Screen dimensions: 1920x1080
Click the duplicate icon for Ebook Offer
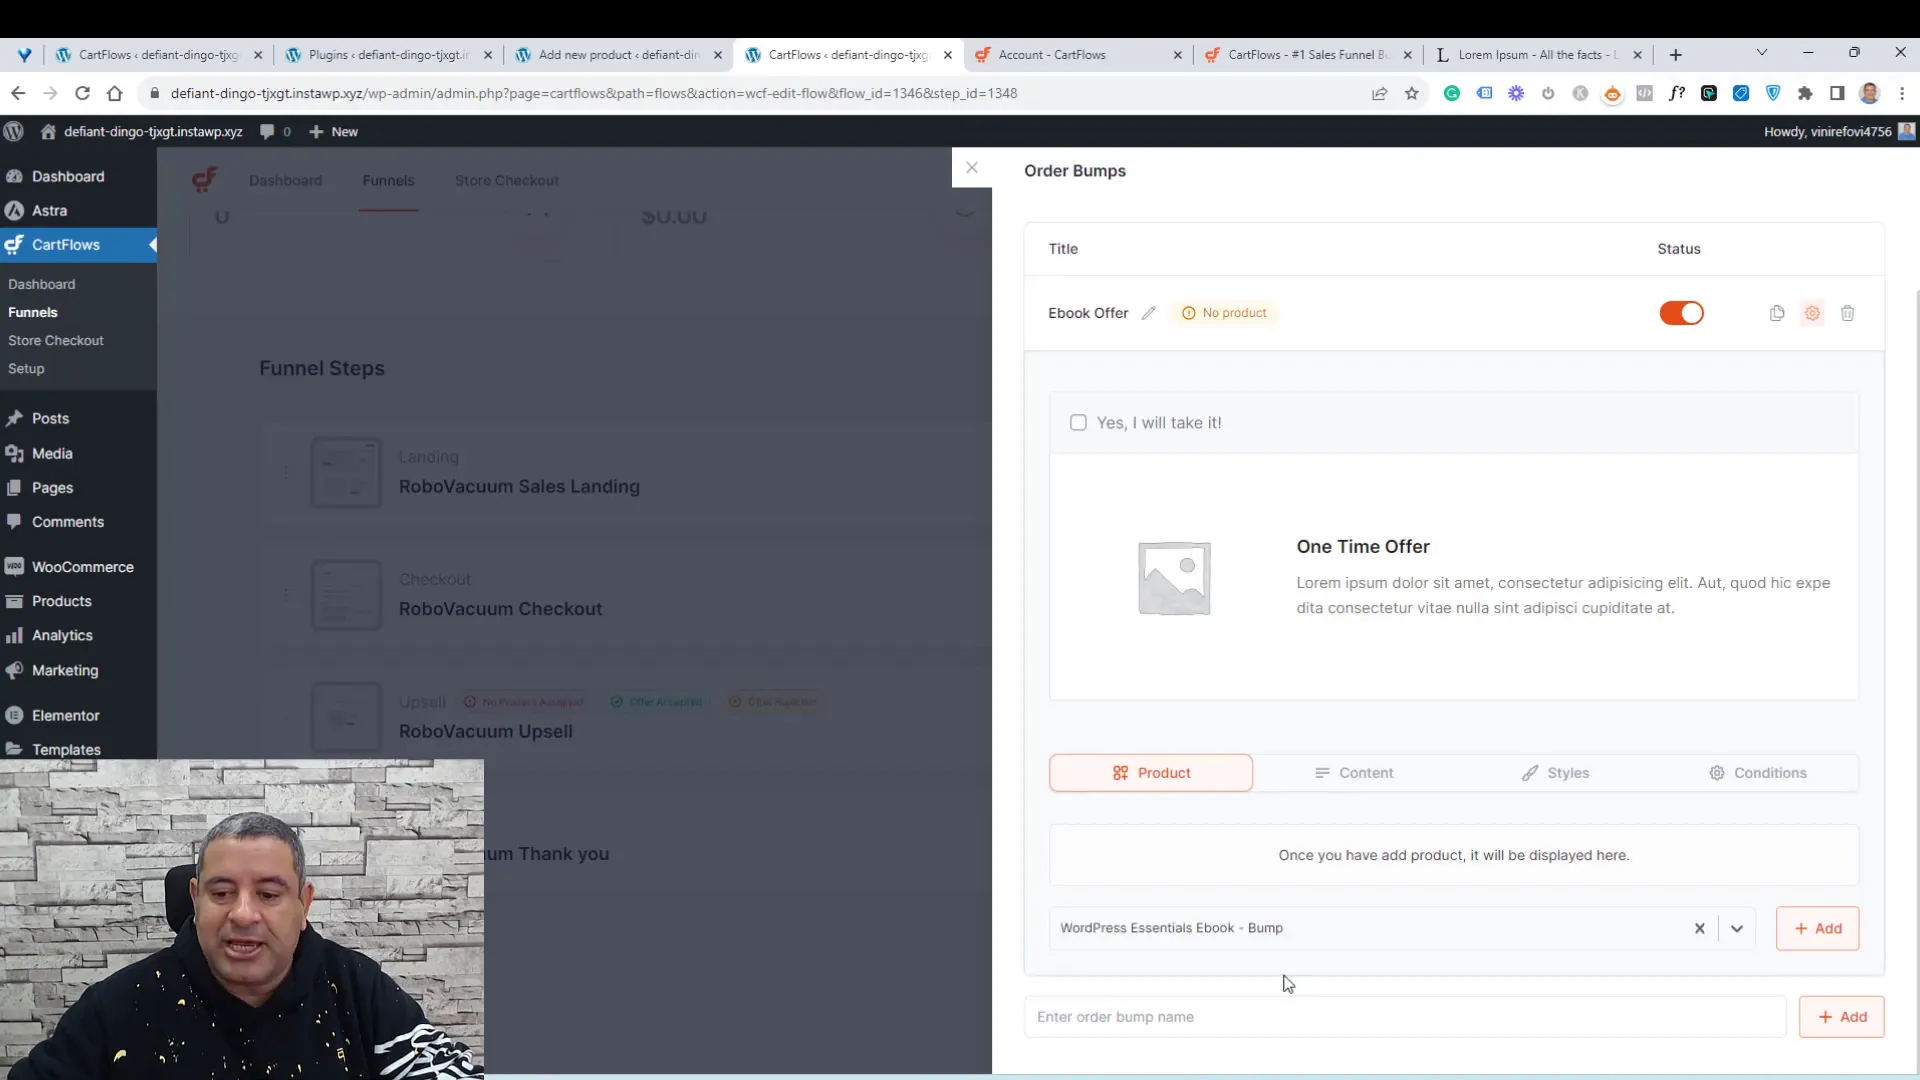1778,313
